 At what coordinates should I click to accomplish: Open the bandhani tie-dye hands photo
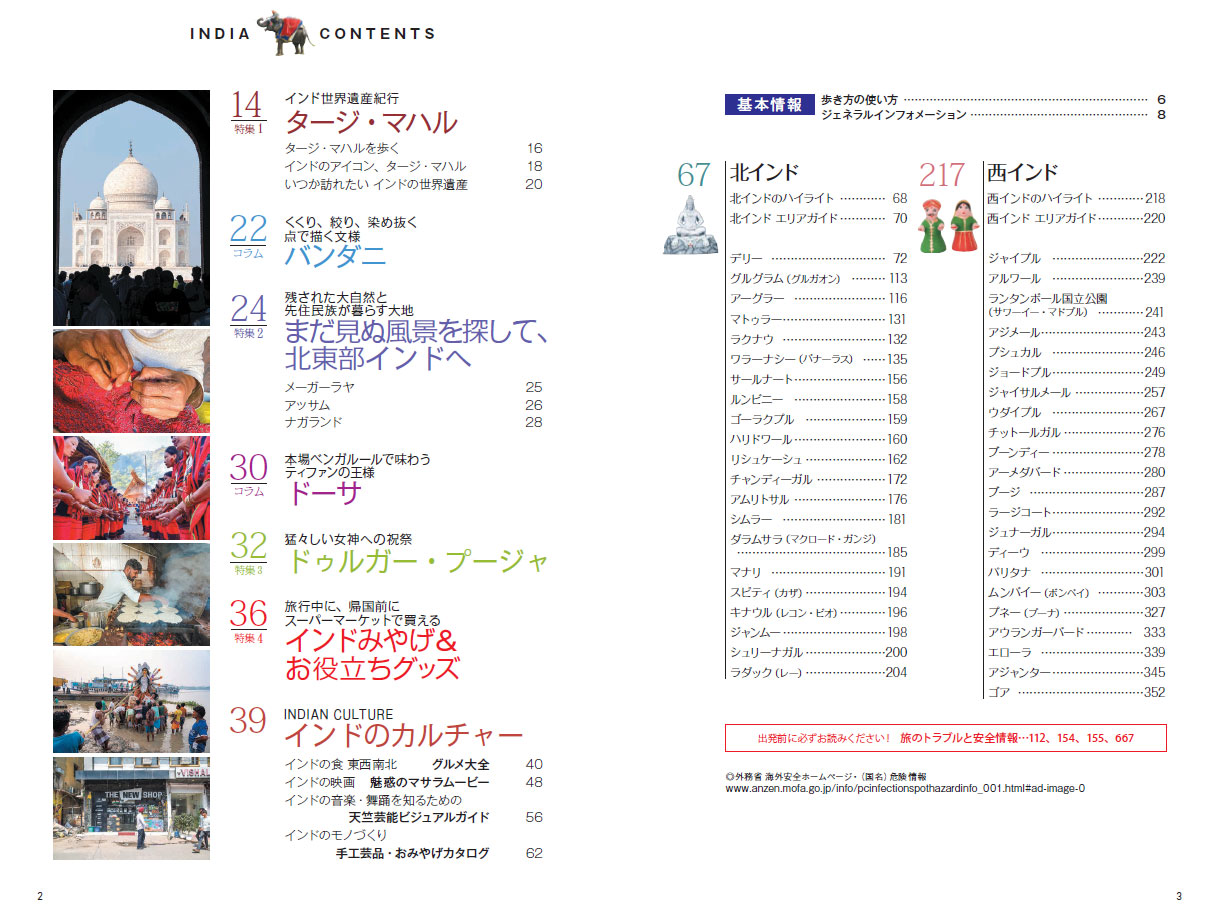[131, 381]
